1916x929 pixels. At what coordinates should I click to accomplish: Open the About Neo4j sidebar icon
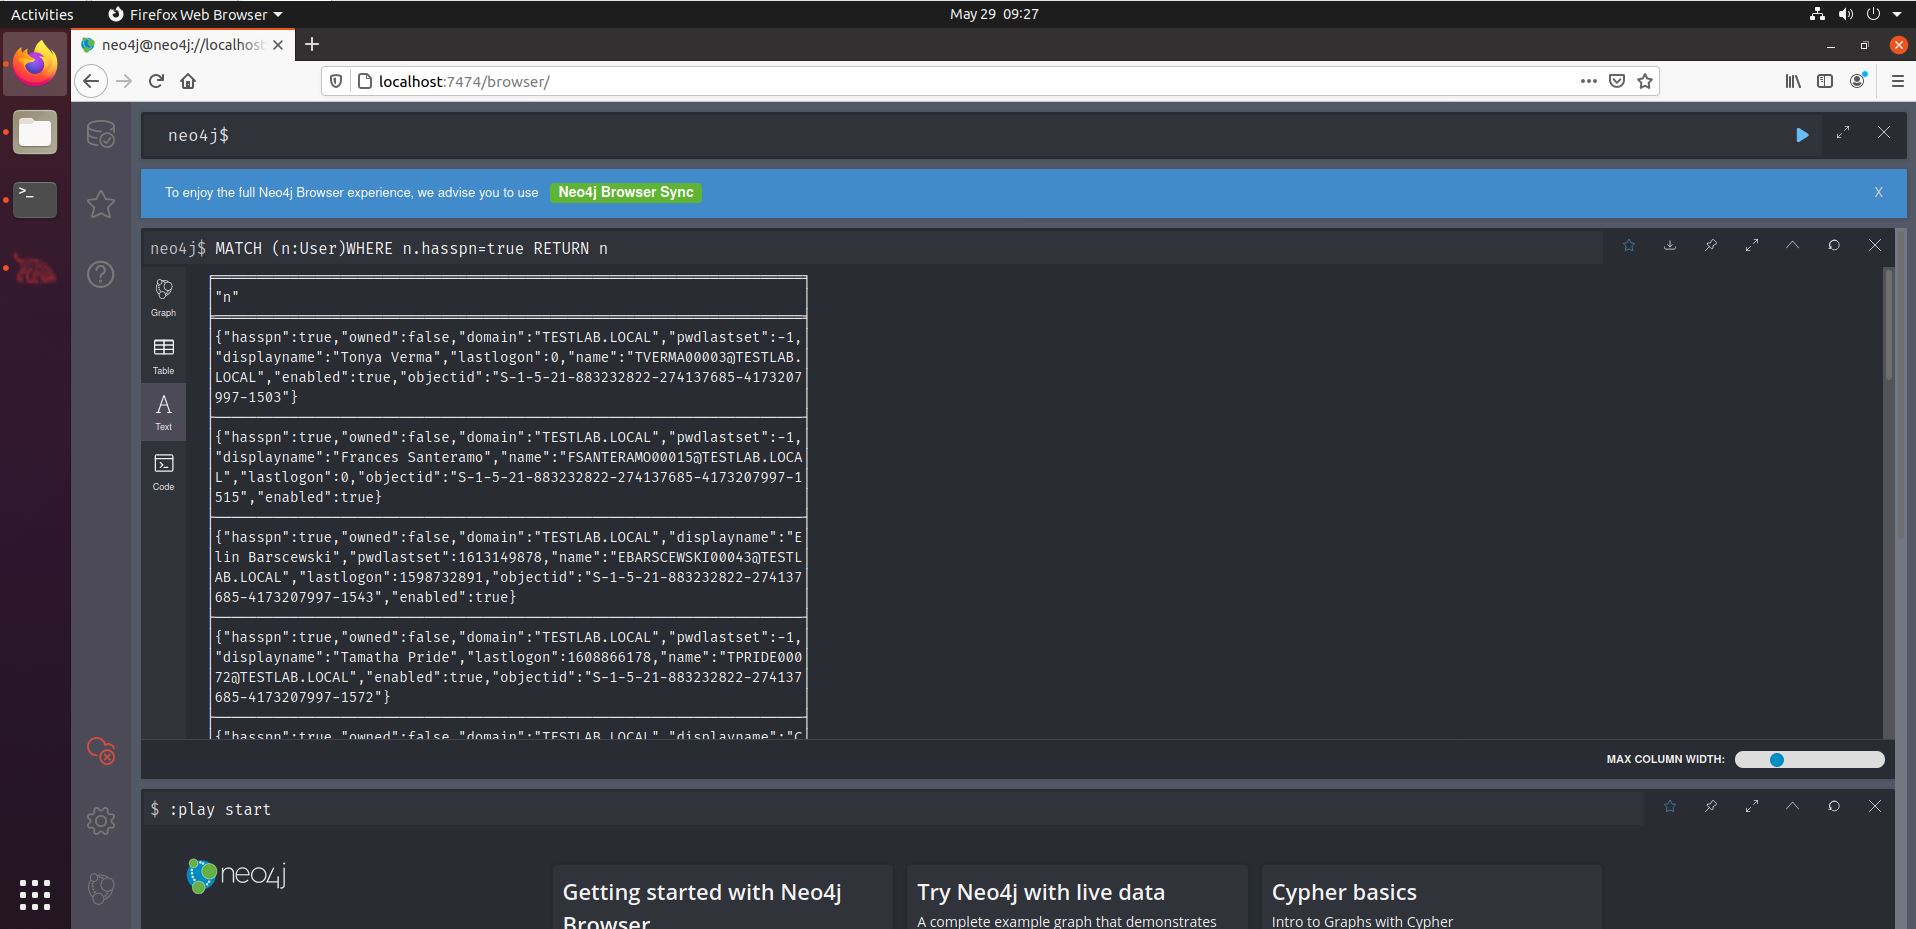(x=101, y=888)
